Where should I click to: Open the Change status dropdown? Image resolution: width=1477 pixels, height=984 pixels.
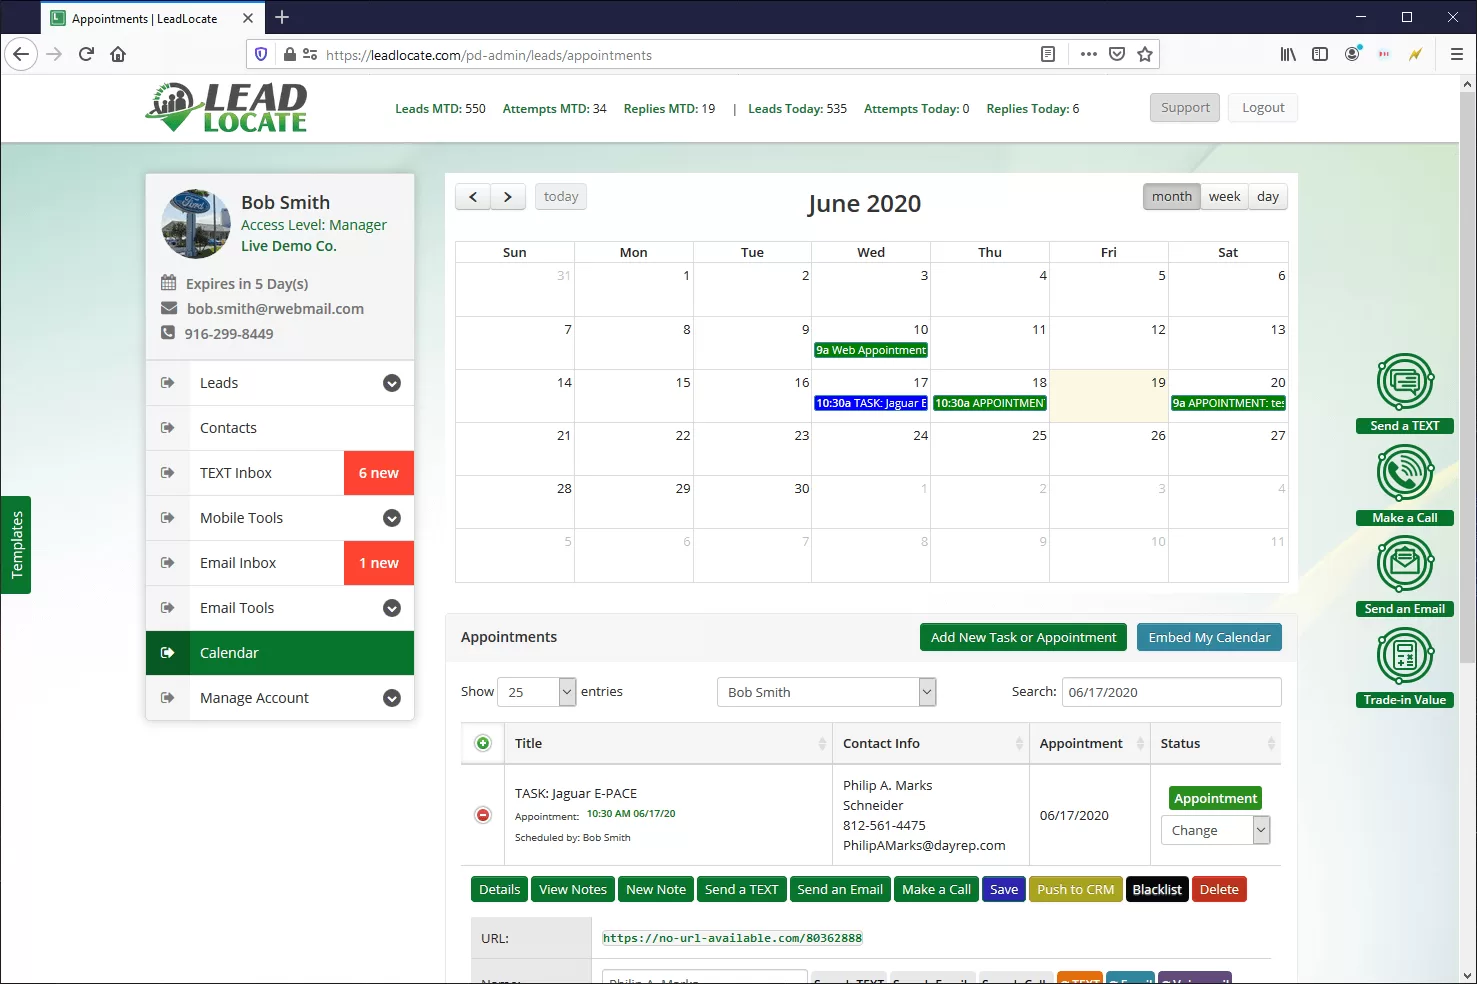pyautogui.click(x=1215, y=830)
